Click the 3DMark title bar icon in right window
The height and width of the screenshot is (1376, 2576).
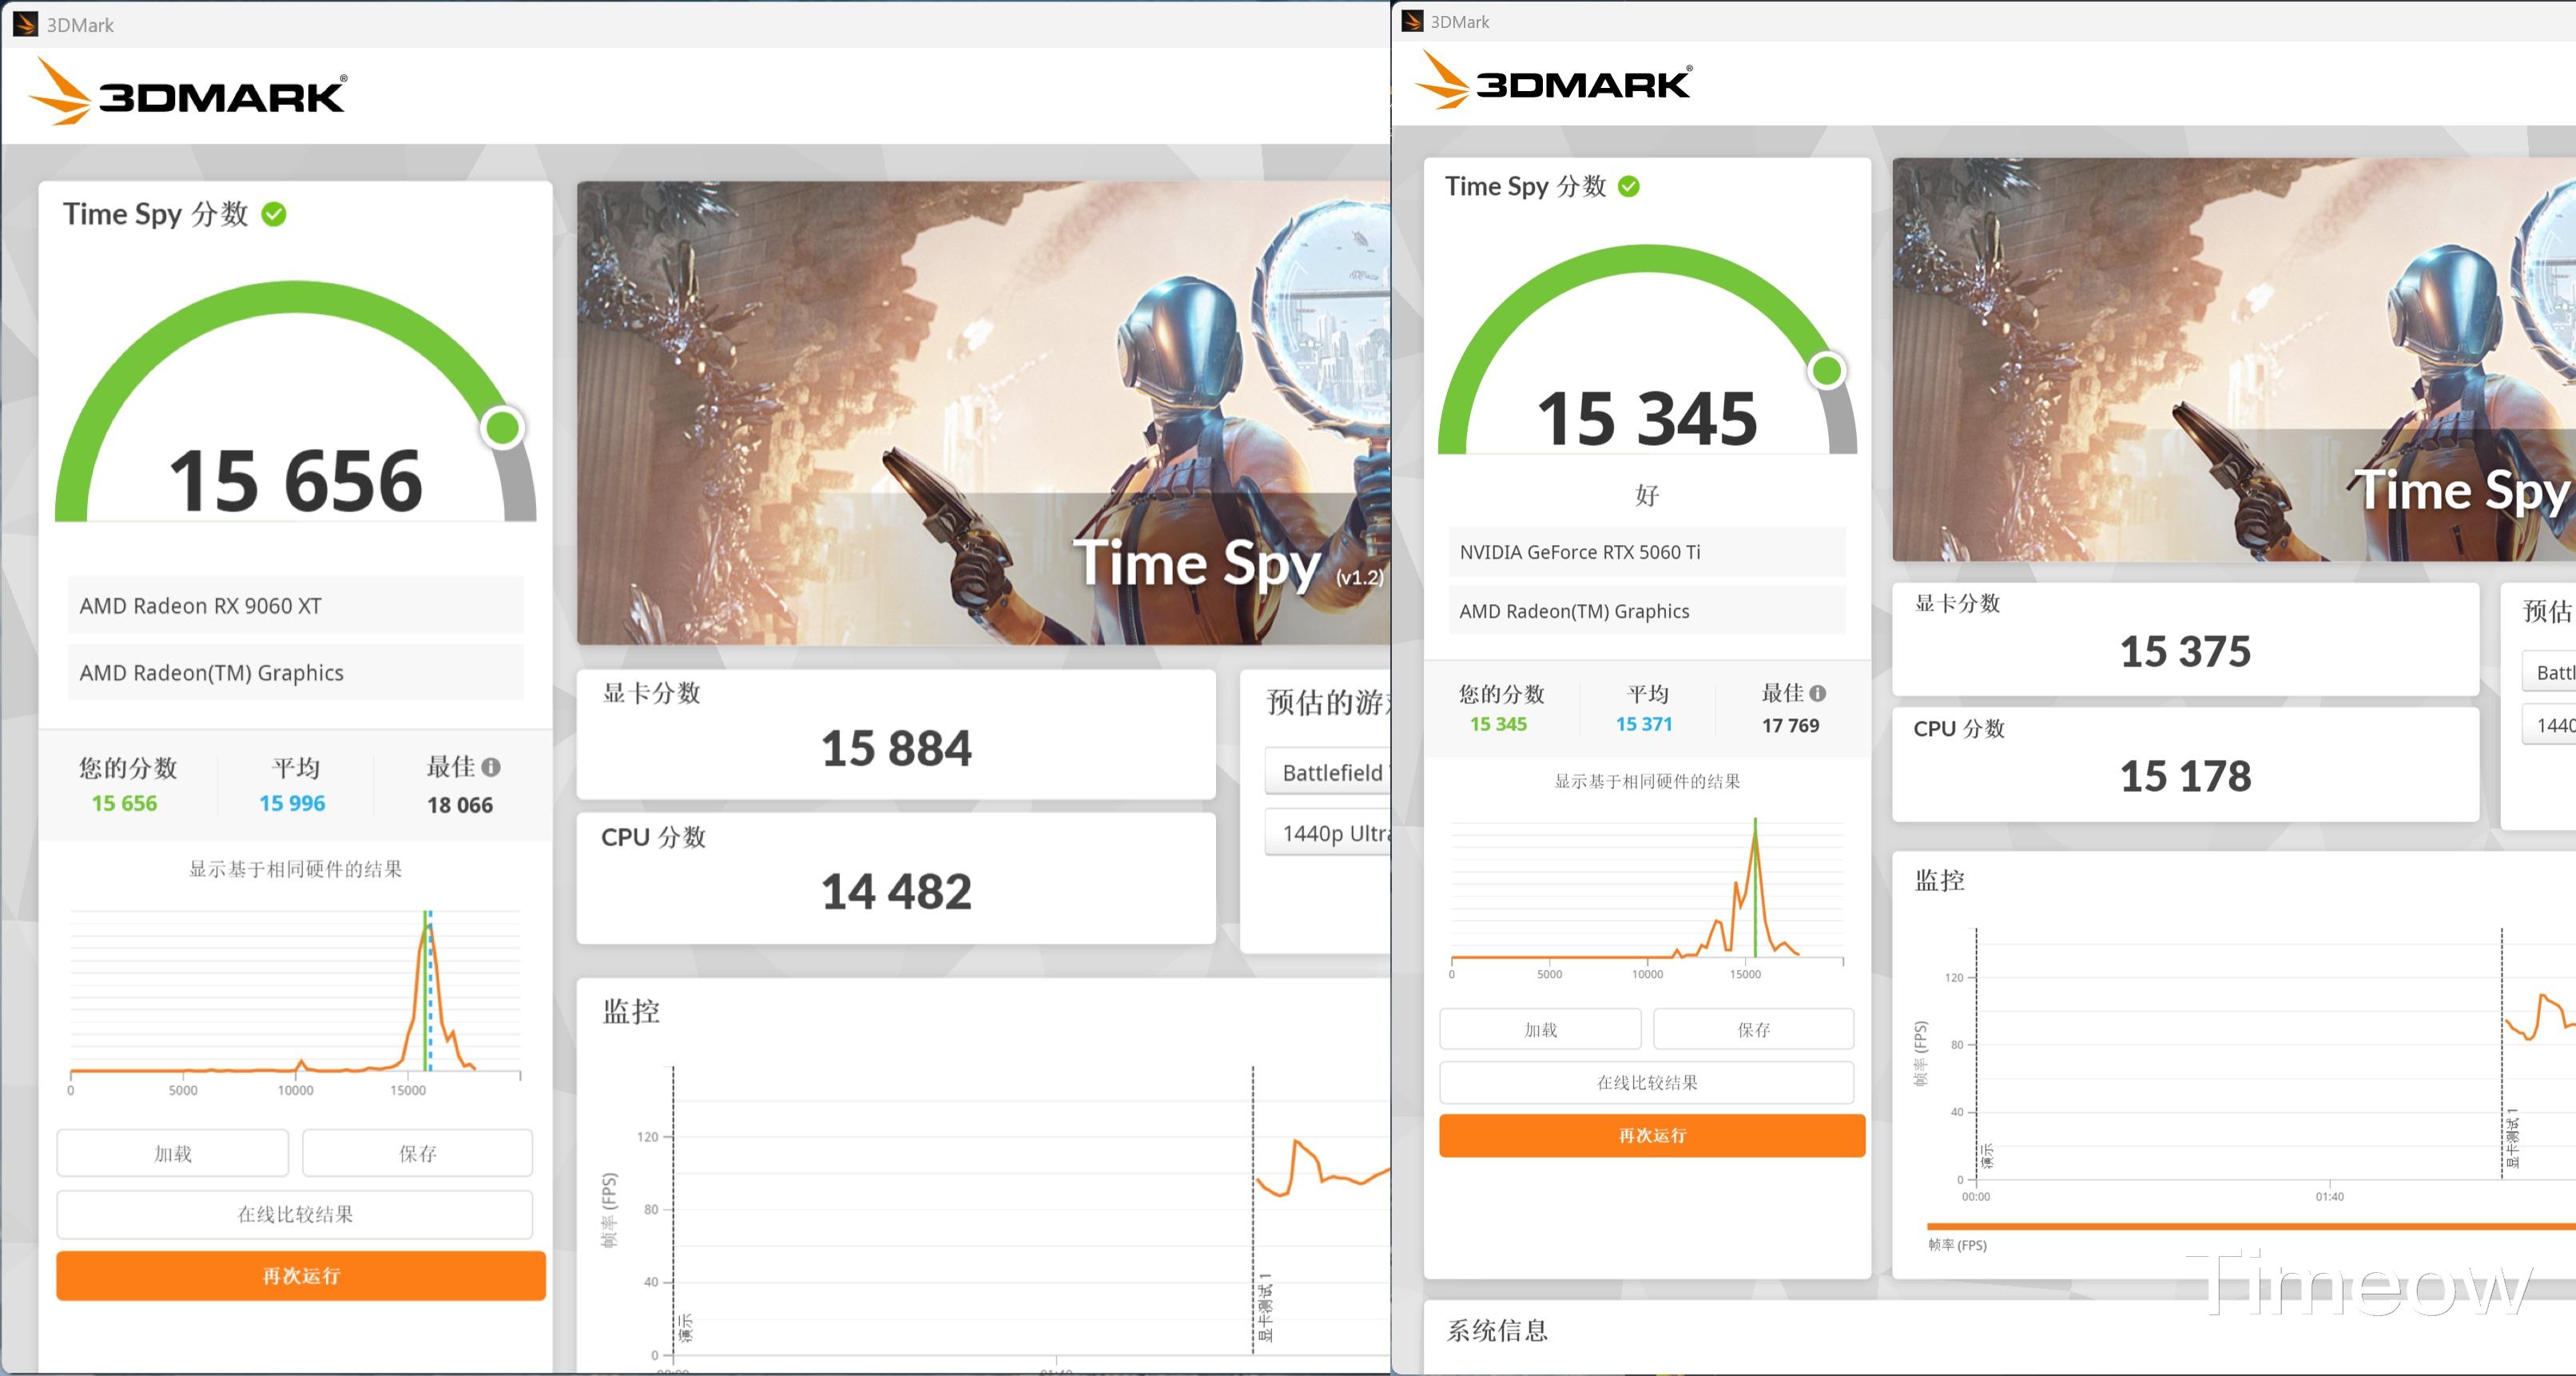(1412, 21)
